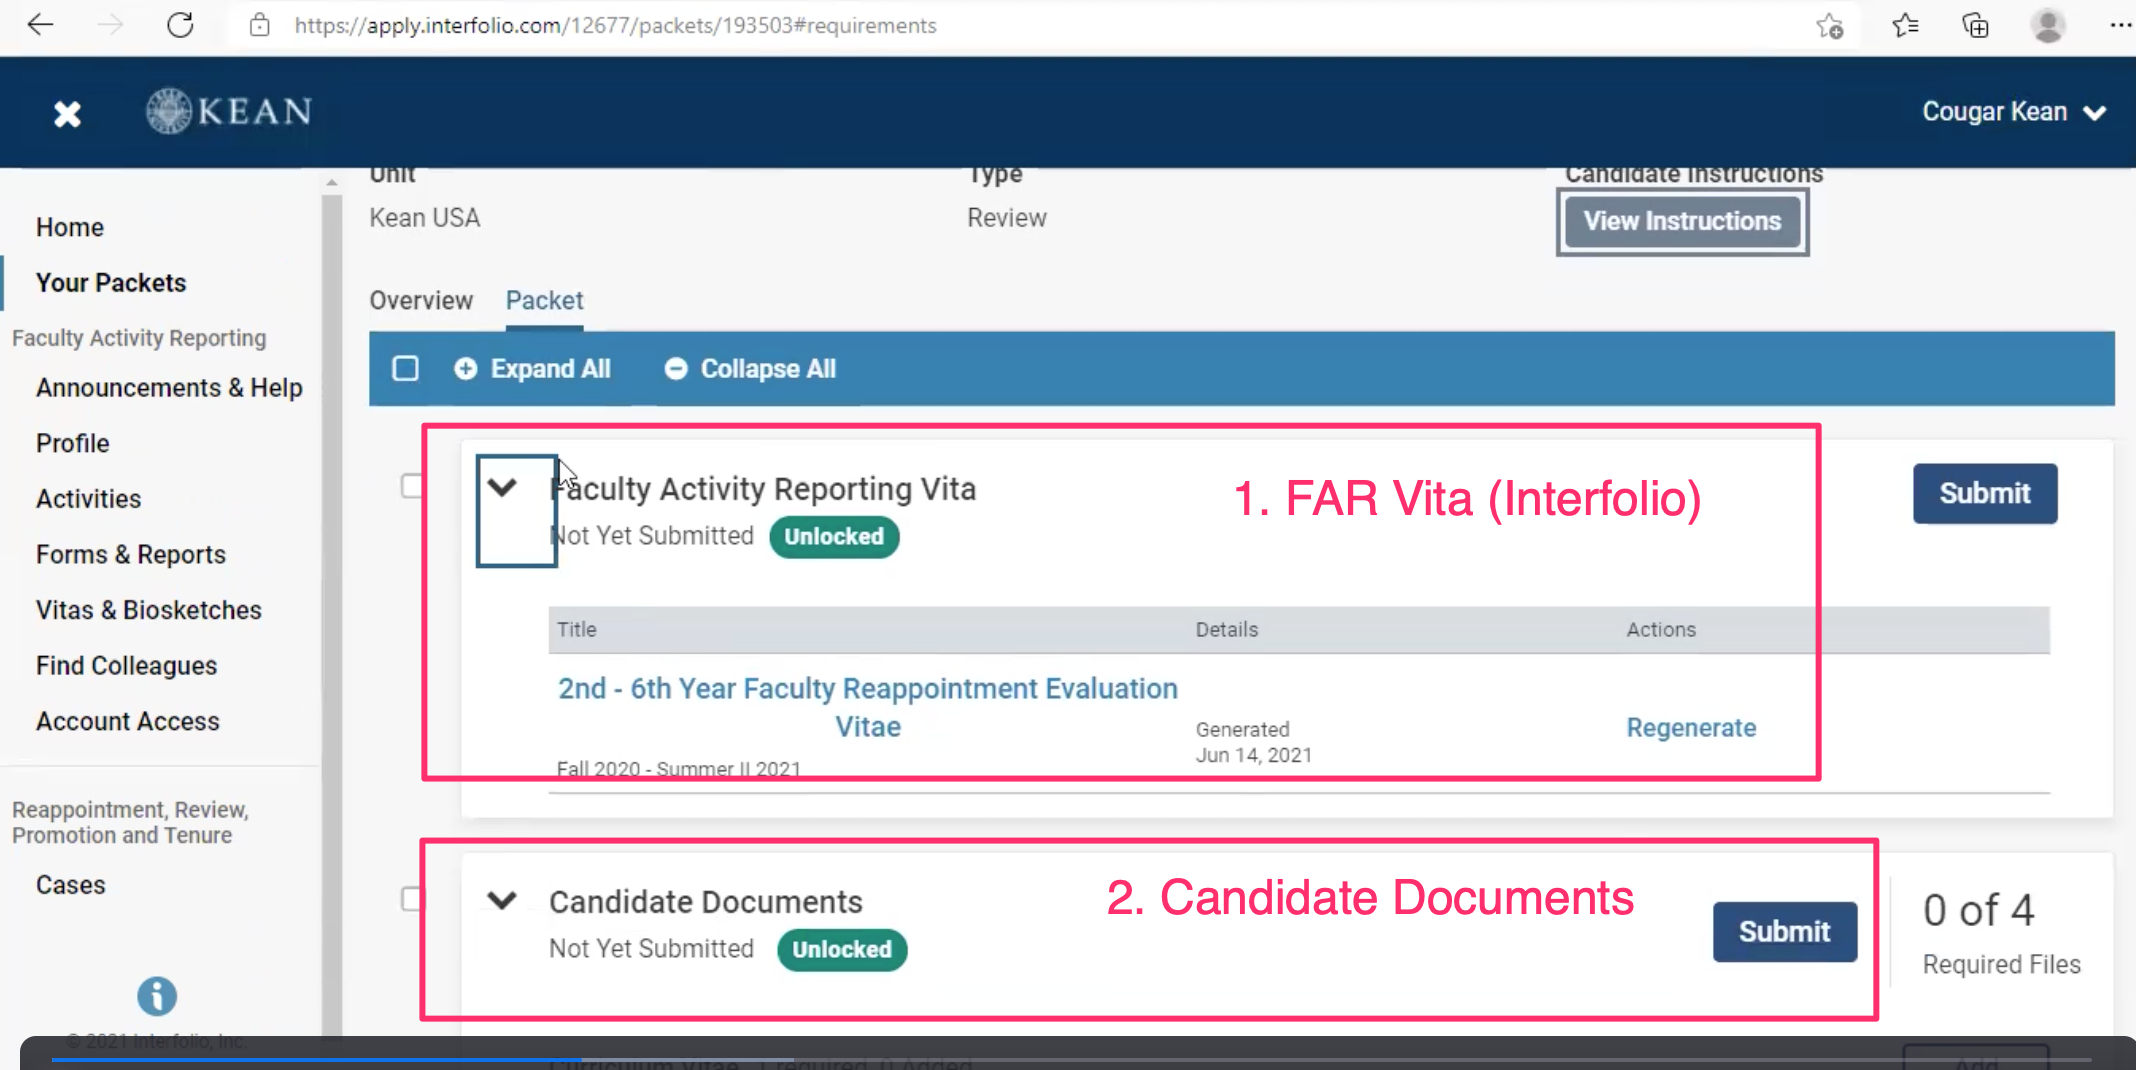
Task: Close the sidebar with the X icon
Action: tap(67, 114)
